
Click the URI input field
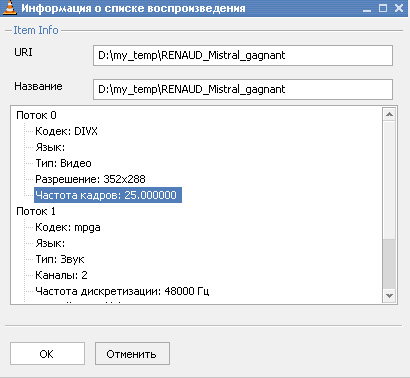click(x=243, y=55)
